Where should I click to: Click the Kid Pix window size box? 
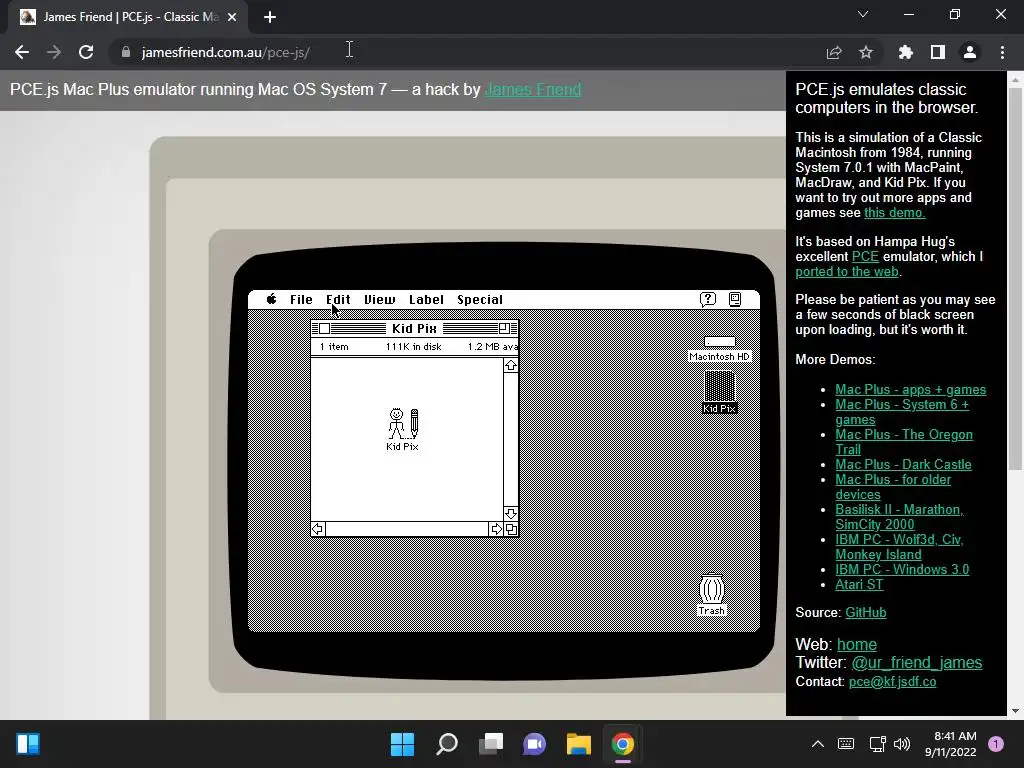click(x=511, y=529)
